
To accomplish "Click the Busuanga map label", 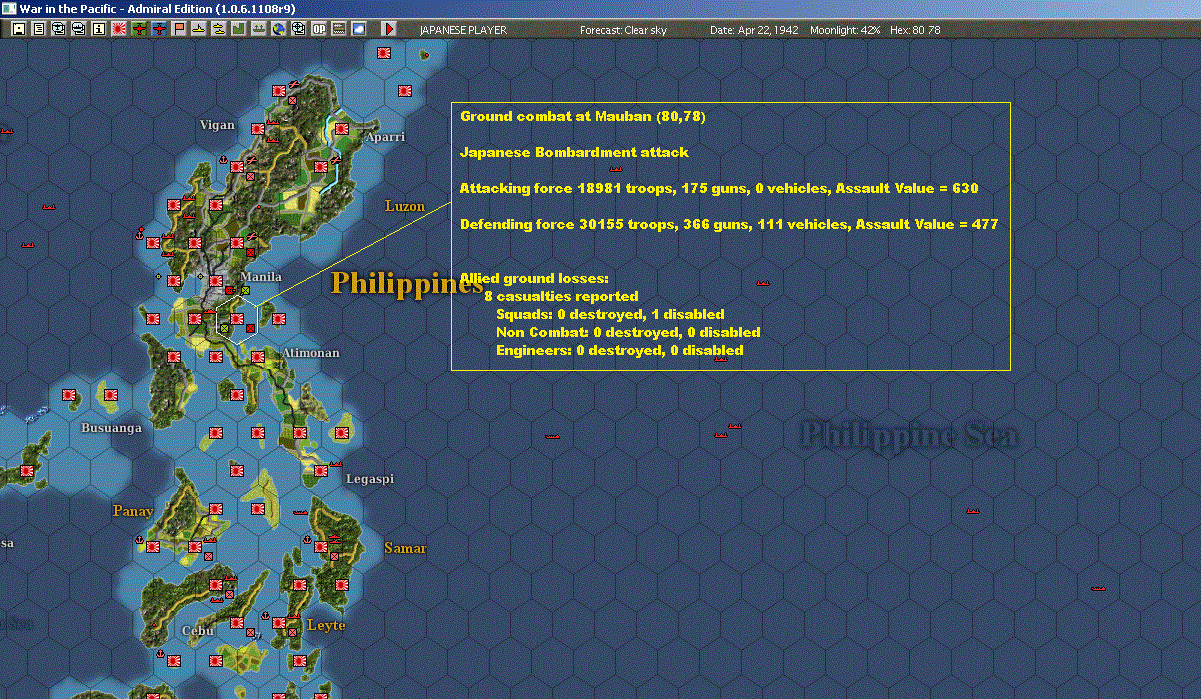I will (111, 428).
